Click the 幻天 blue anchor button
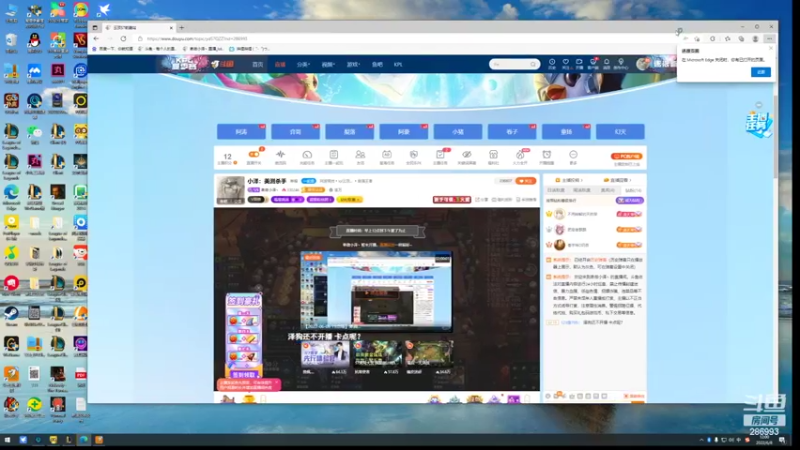Viewport: 800px width, 450px height. 620,132
